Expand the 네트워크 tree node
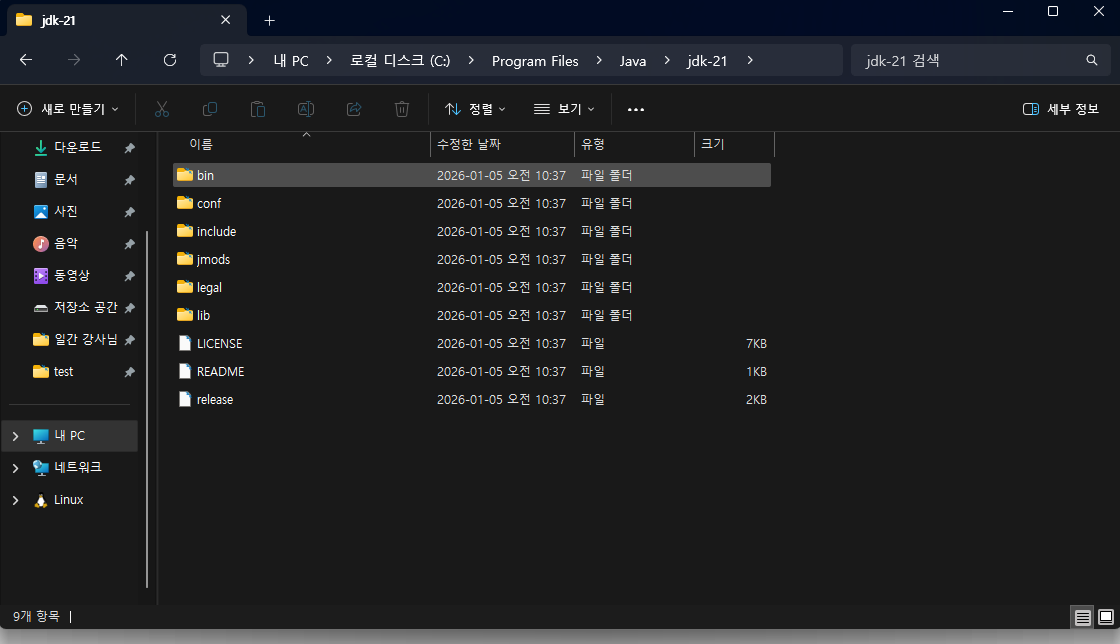The width and height of the screenshot is (1120, 644). pos(15,468)
